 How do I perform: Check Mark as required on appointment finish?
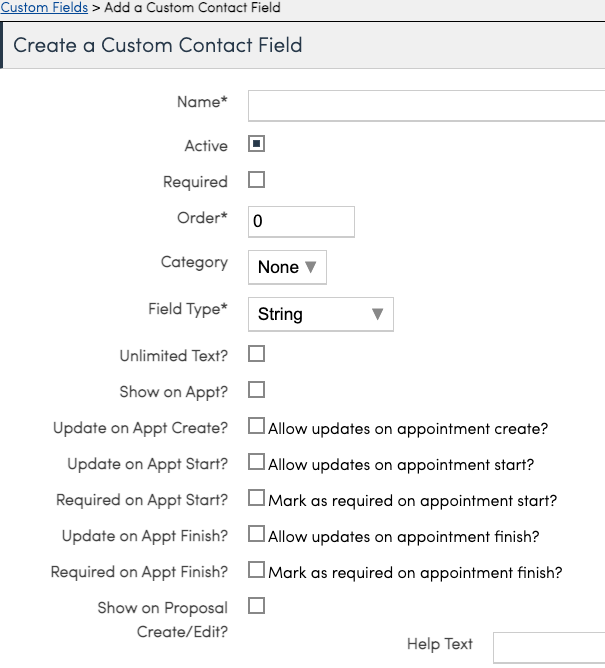256,571
